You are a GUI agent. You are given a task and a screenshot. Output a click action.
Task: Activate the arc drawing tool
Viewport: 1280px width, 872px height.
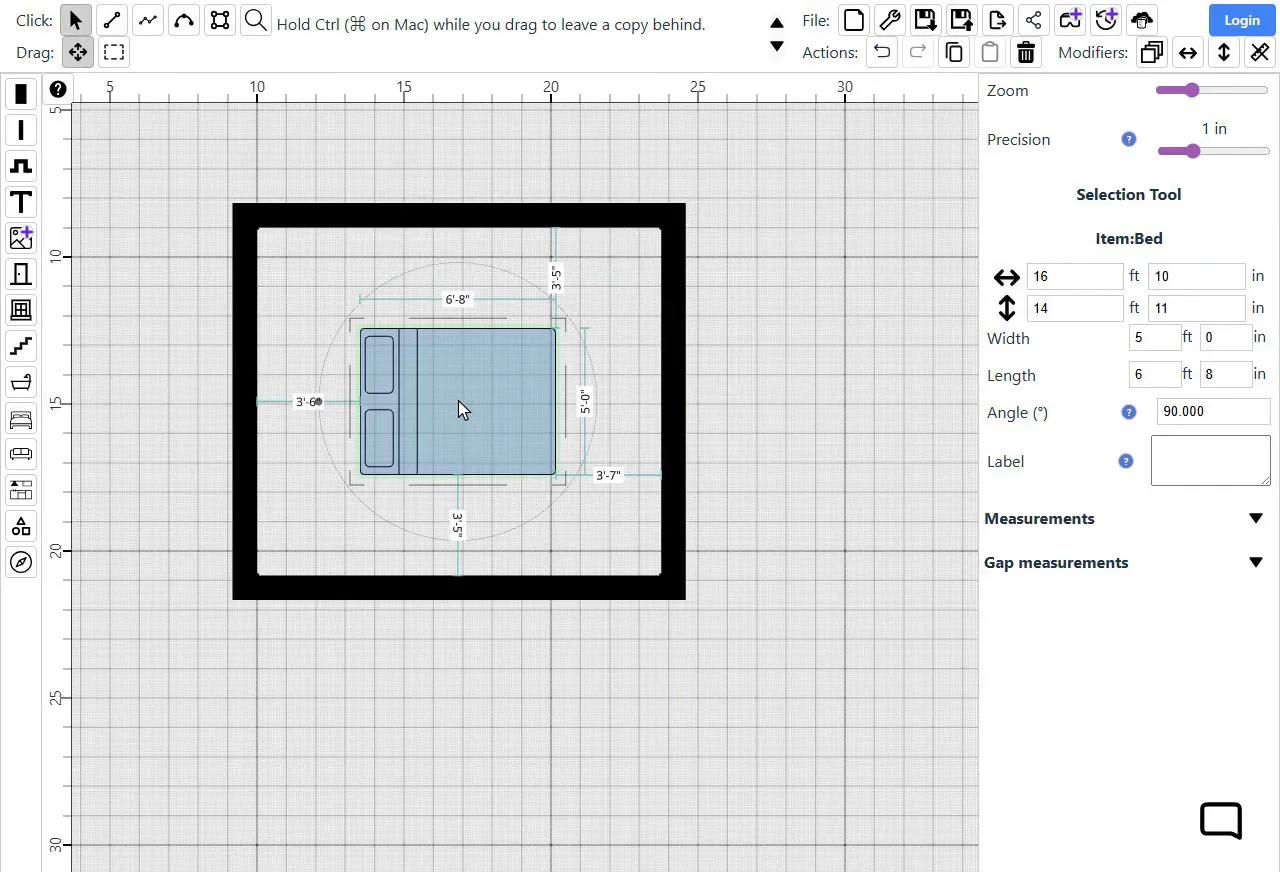click(184, 20)
